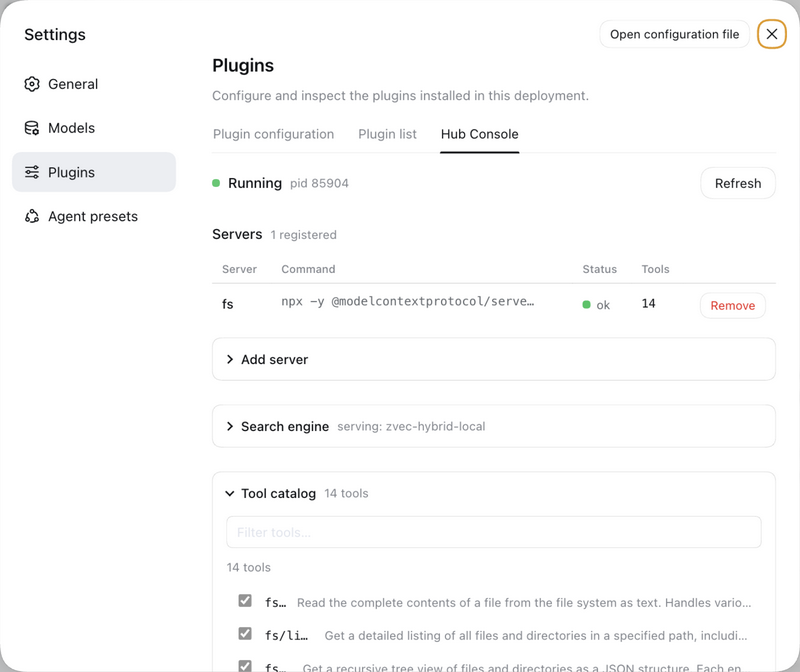Close the Settings dialog with X
This screenshot has width=800, height=672.
point(771,34)
